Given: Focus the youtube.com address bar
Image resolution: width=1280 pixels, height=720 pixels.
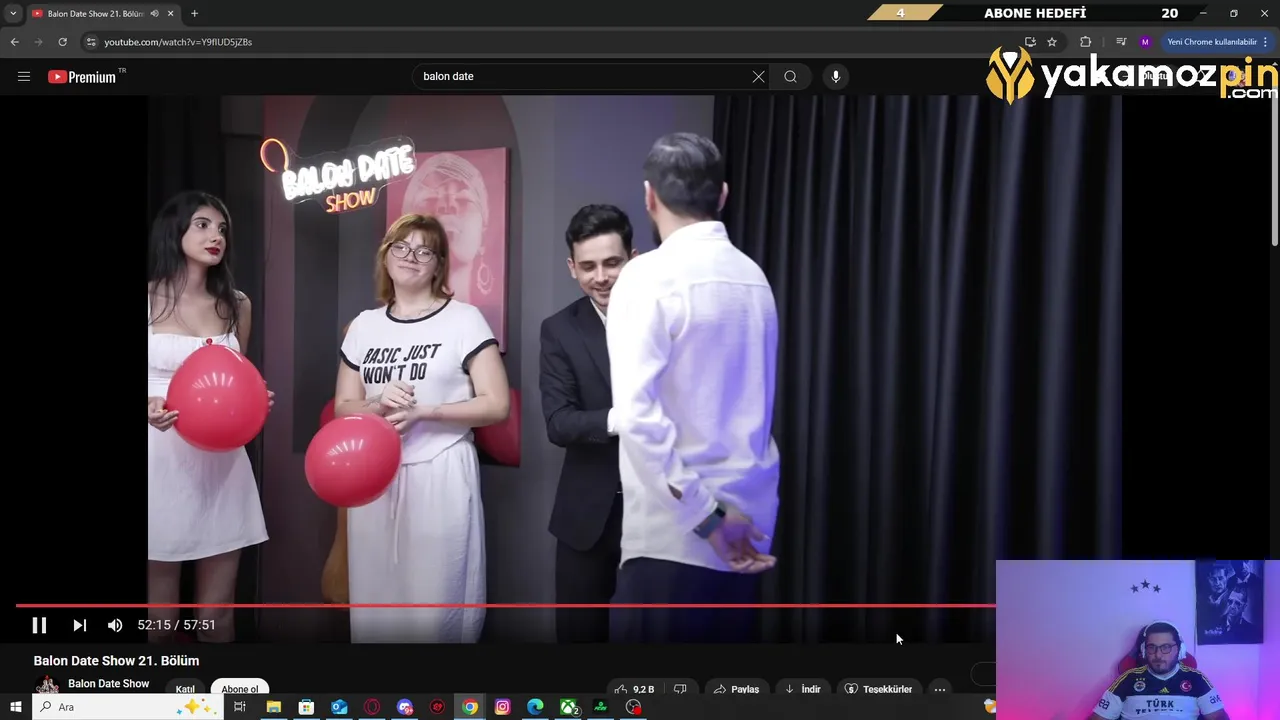Looking at the screenshot, I should (x=560, y=42).
